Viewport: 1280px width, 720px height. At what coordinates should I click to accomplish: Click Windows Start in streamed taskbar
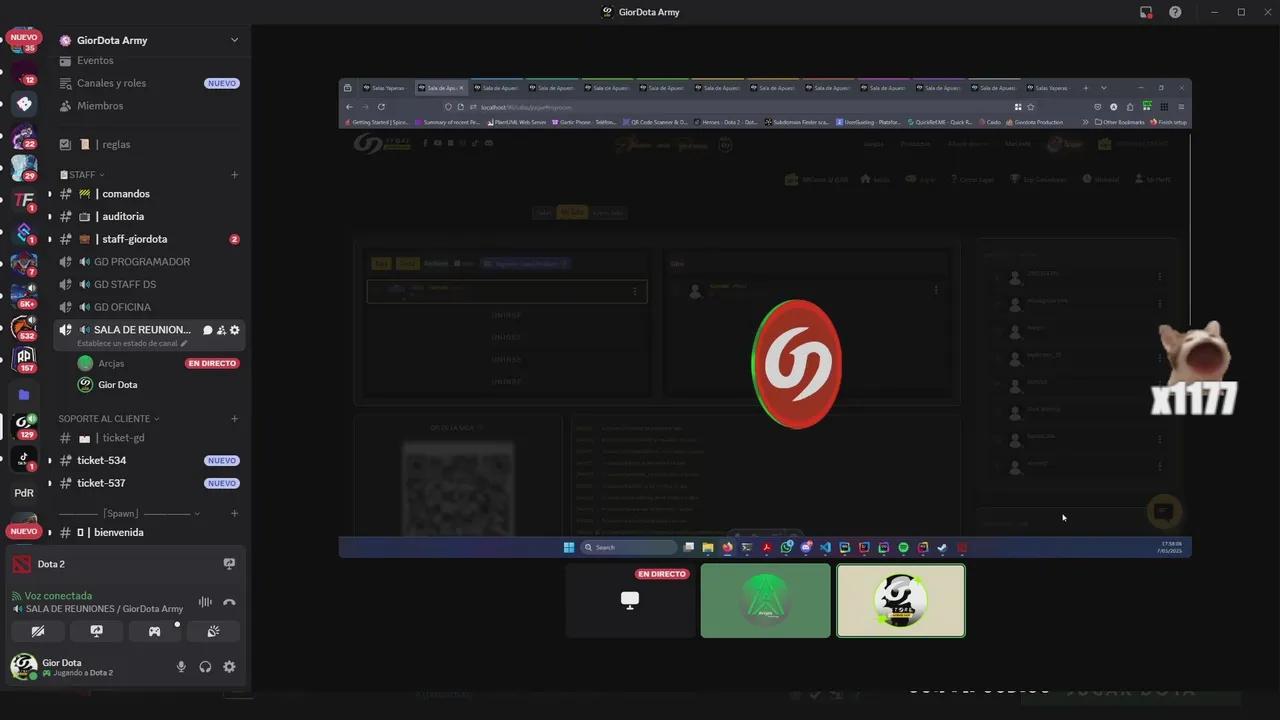click(569, 547)
